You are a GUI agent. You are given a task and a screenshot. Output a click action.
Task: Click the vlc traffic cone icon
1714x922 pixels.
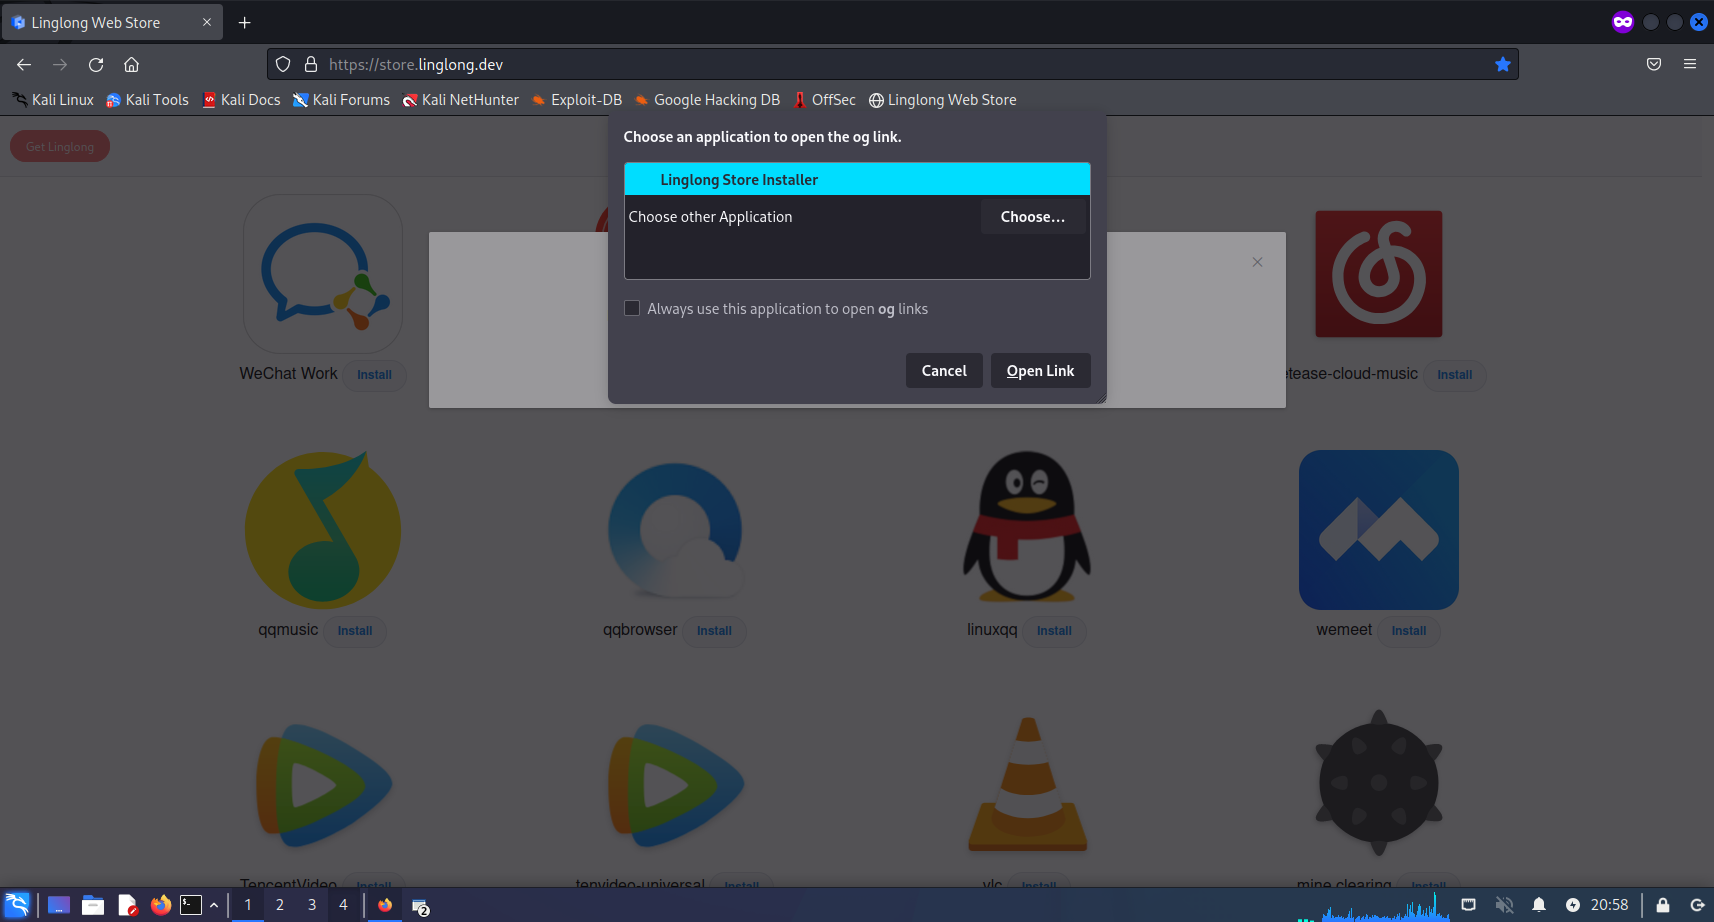pos(1028,784)
